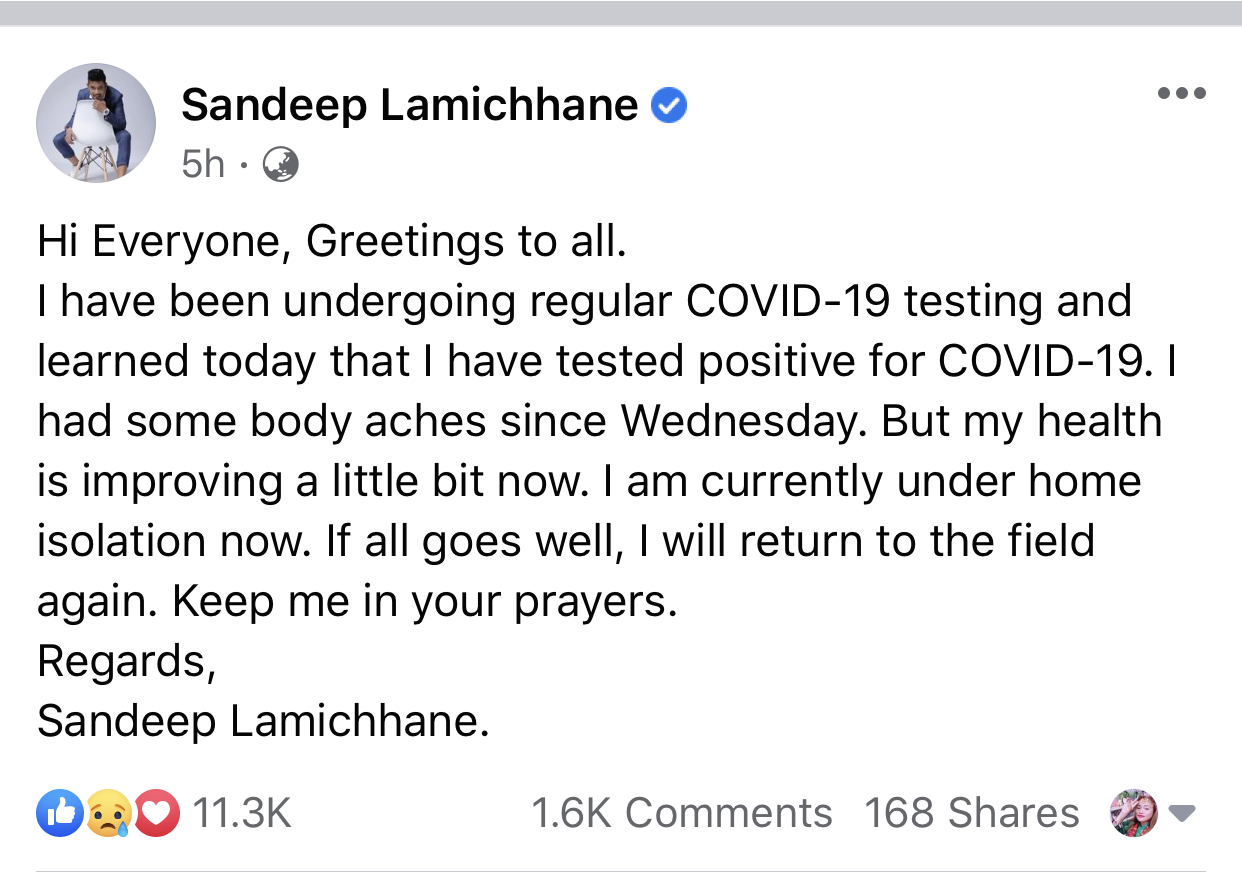Open the post's three-dot options menu
The width and height of the screenshot is (1242, 889).
coord(1182,94)
